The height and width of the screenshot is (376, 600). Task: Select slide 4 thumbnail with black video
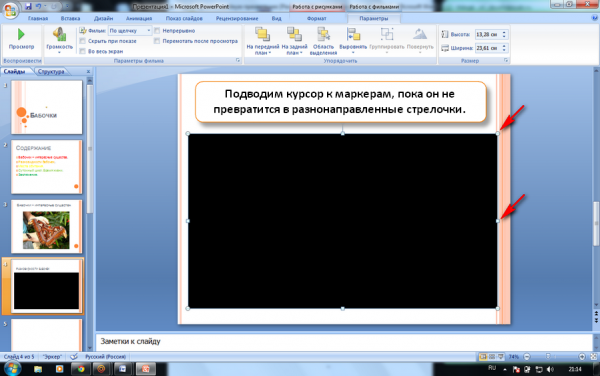coord(47,286)
